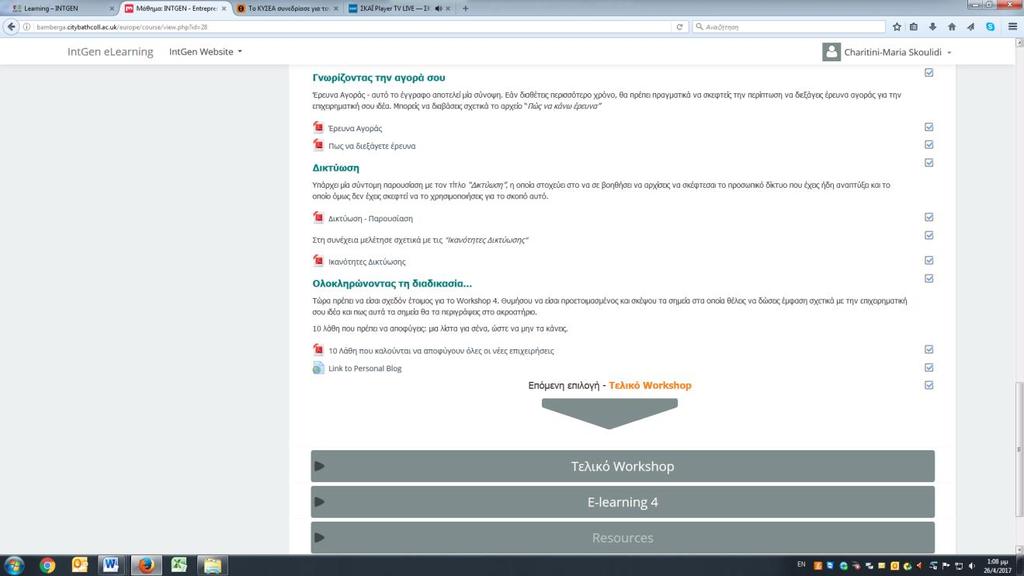Open the bookmarks library icon
The width and height of the screenshot is (1024, 576).
(x=914, y=27)
